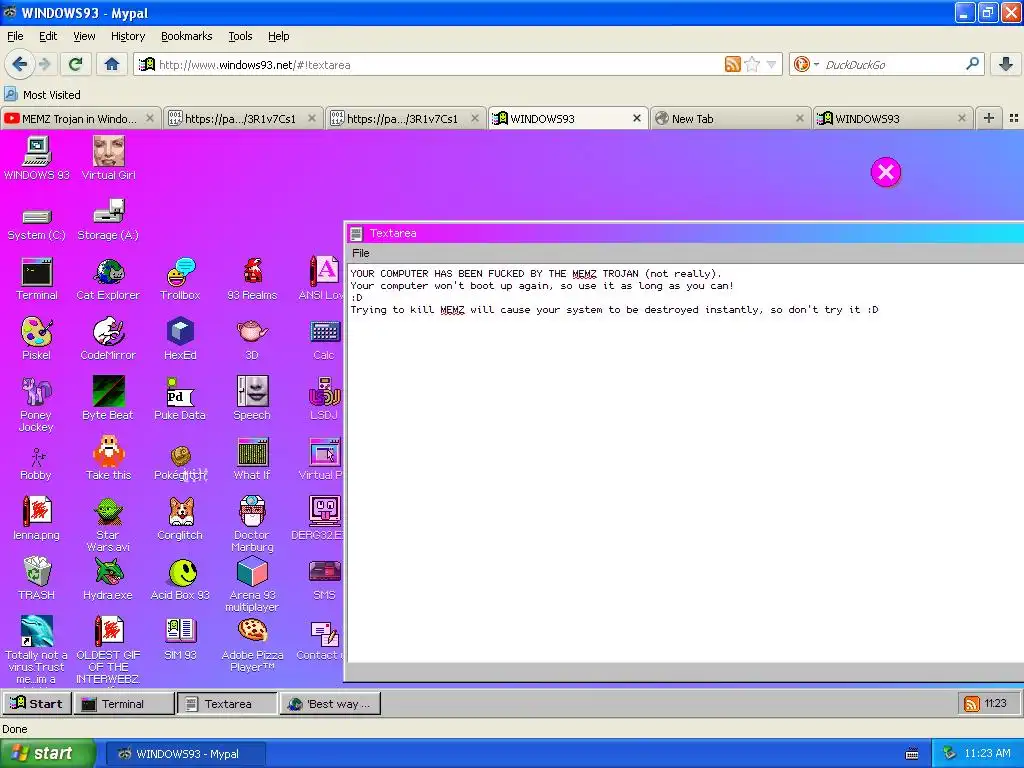
Task: Switch to MEMZ Trojan YouTube tab
Action: point(79,118)
